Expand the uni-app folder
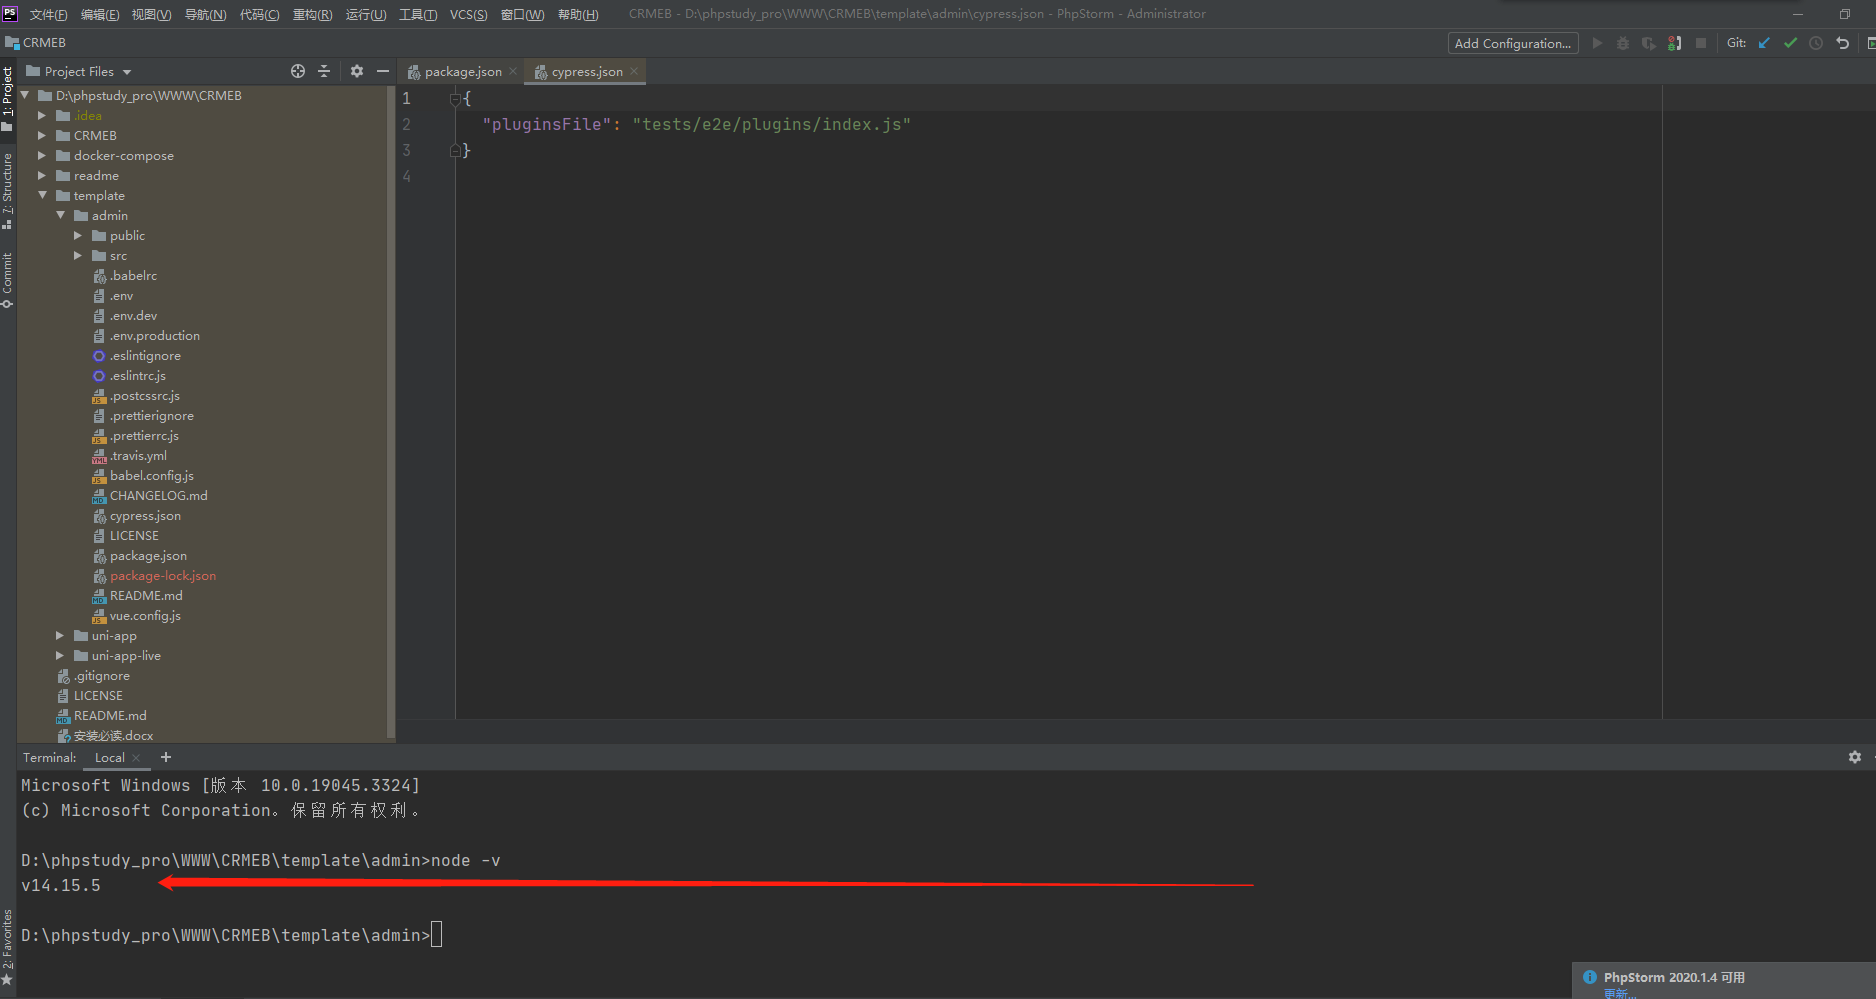 click(60, 636)
